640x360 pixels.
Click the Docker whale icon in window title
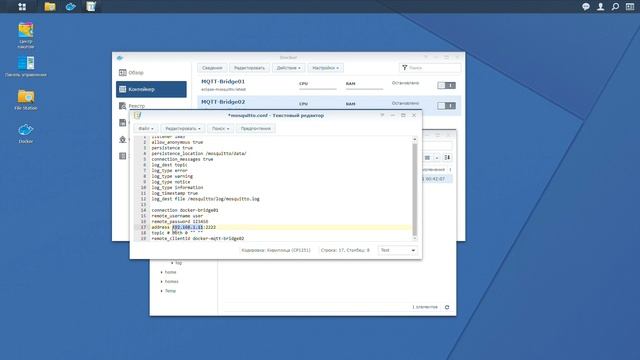(x=120, y=58)
